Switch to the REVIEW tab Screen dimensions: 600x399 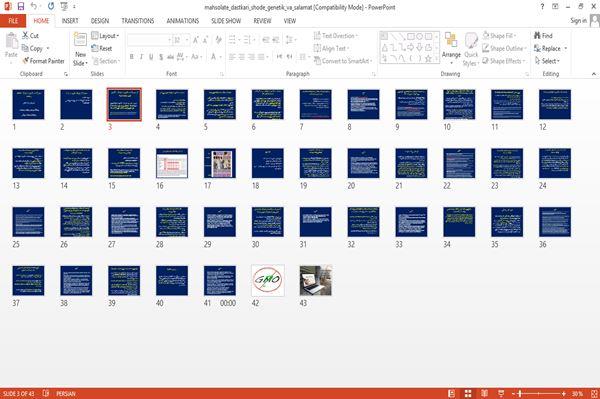coord(262,21)
